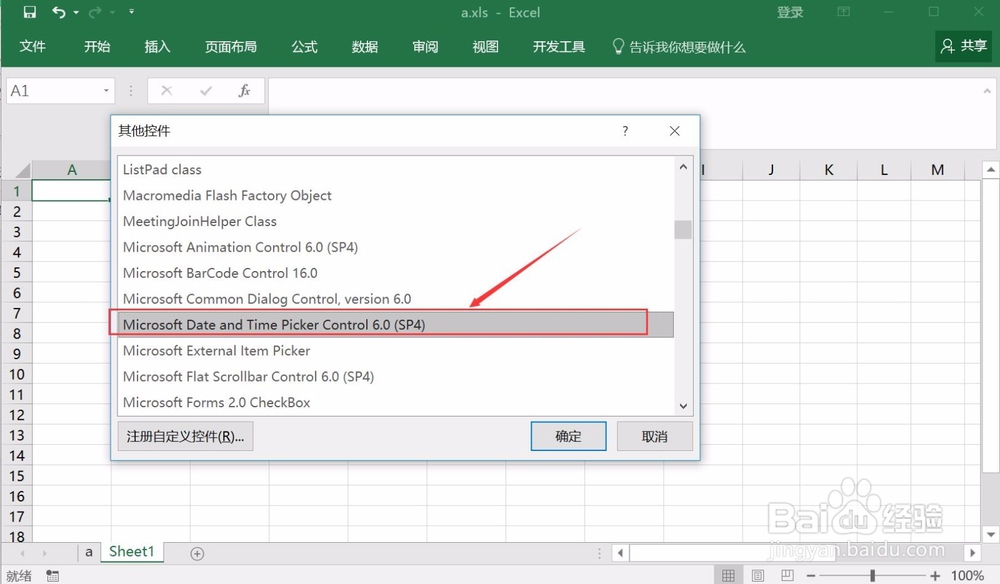The image size is (1000, 584).
Task: Click the formula bar Cancel X icon
Action: tap(166, 91)
